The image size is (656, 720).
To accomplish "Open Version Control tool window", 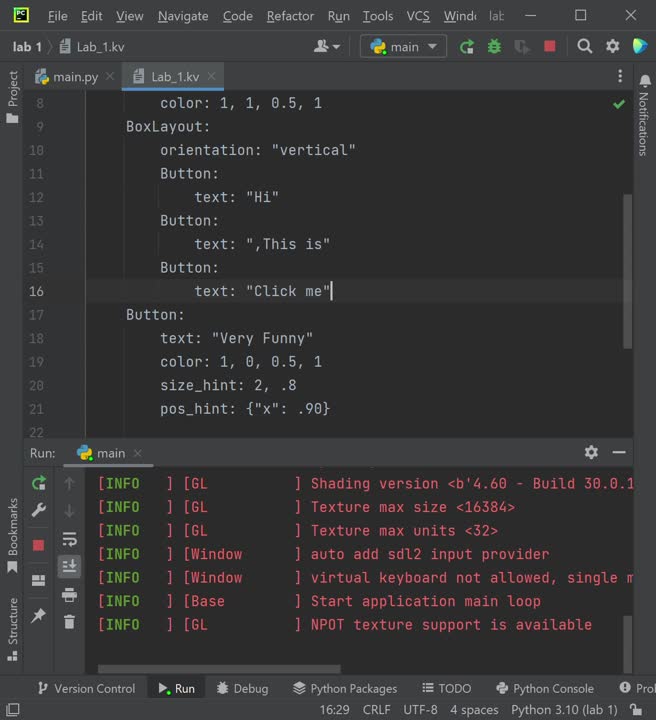I will coord(86,688).
